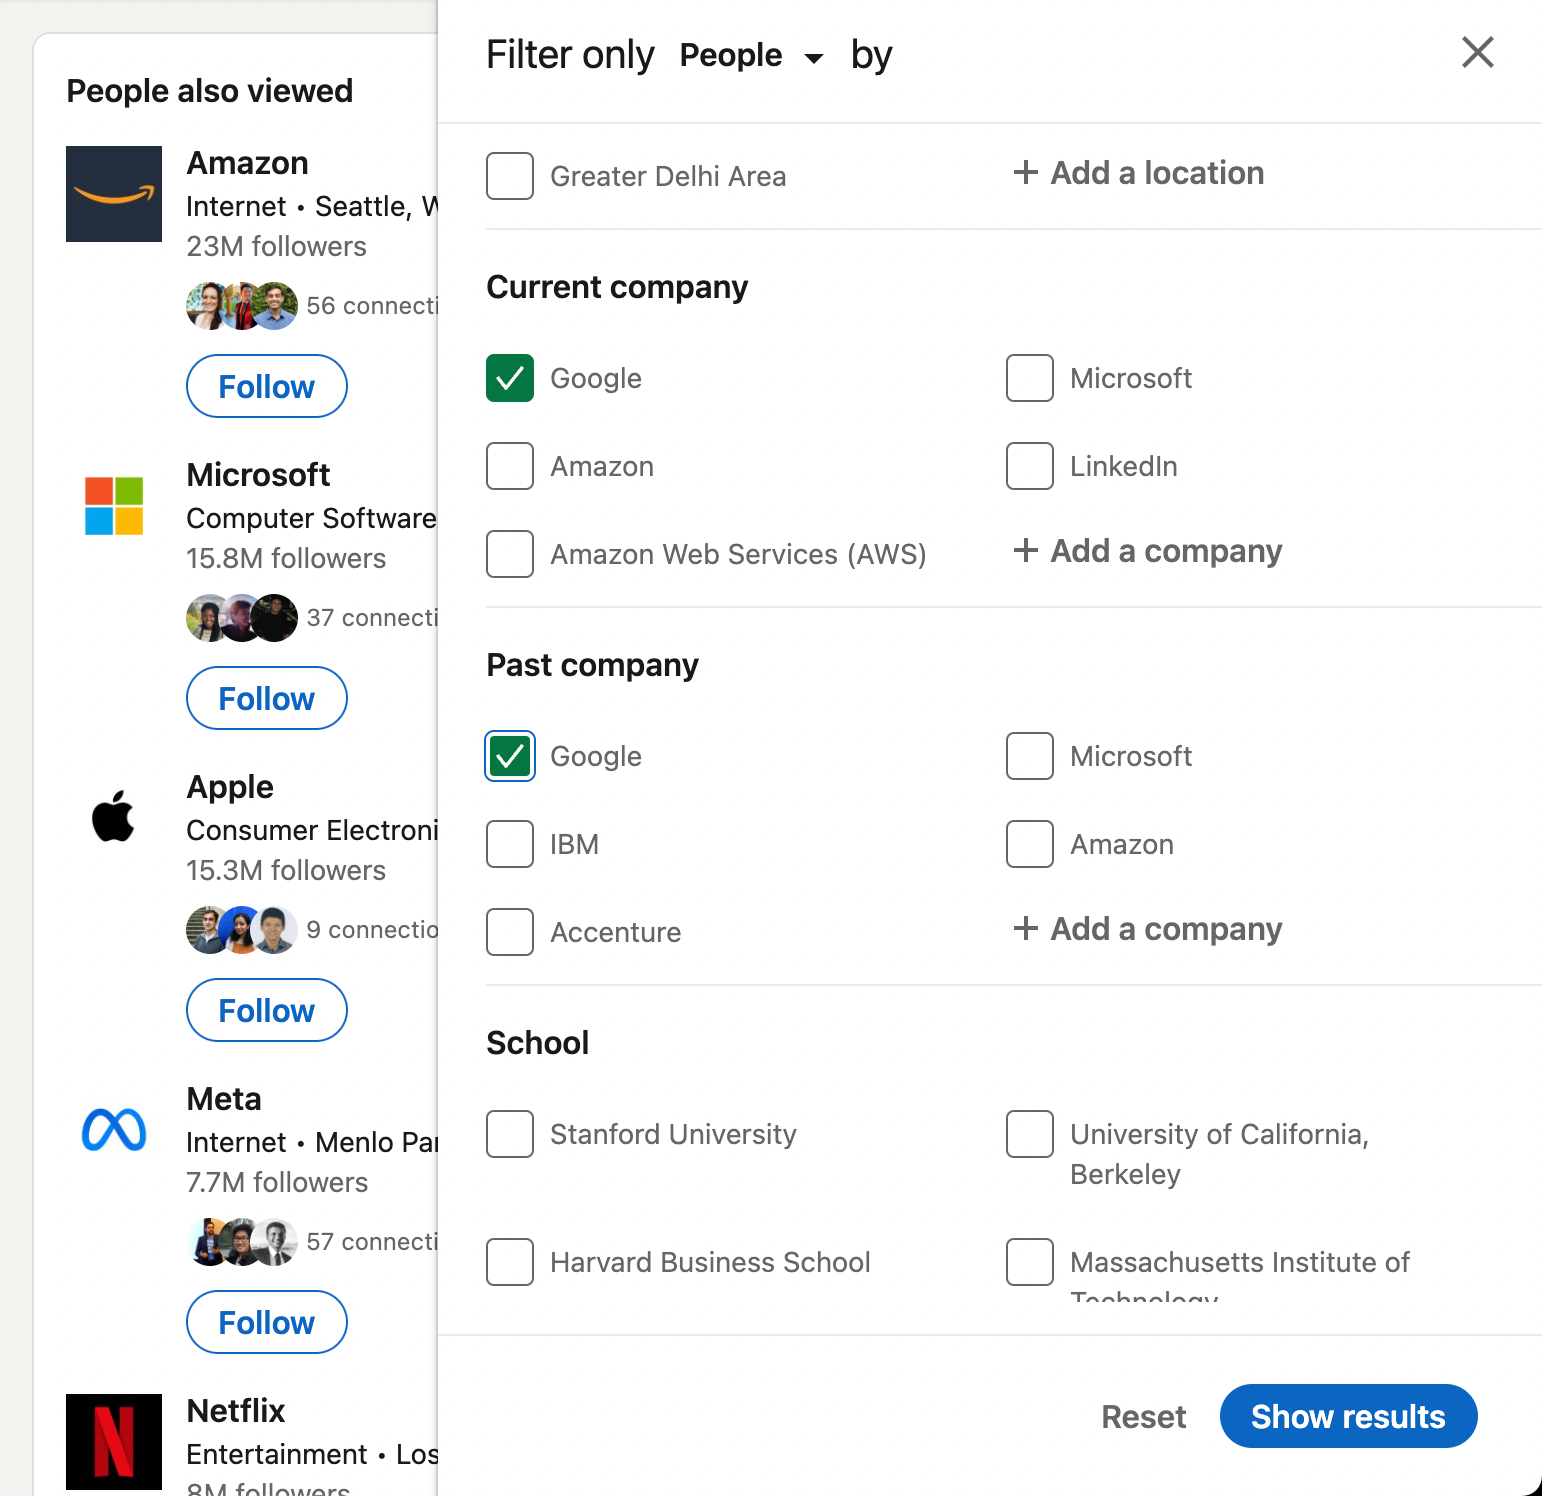Add a company under Current company
The image size is (1542, 1496).
(x=1147, y=551)
